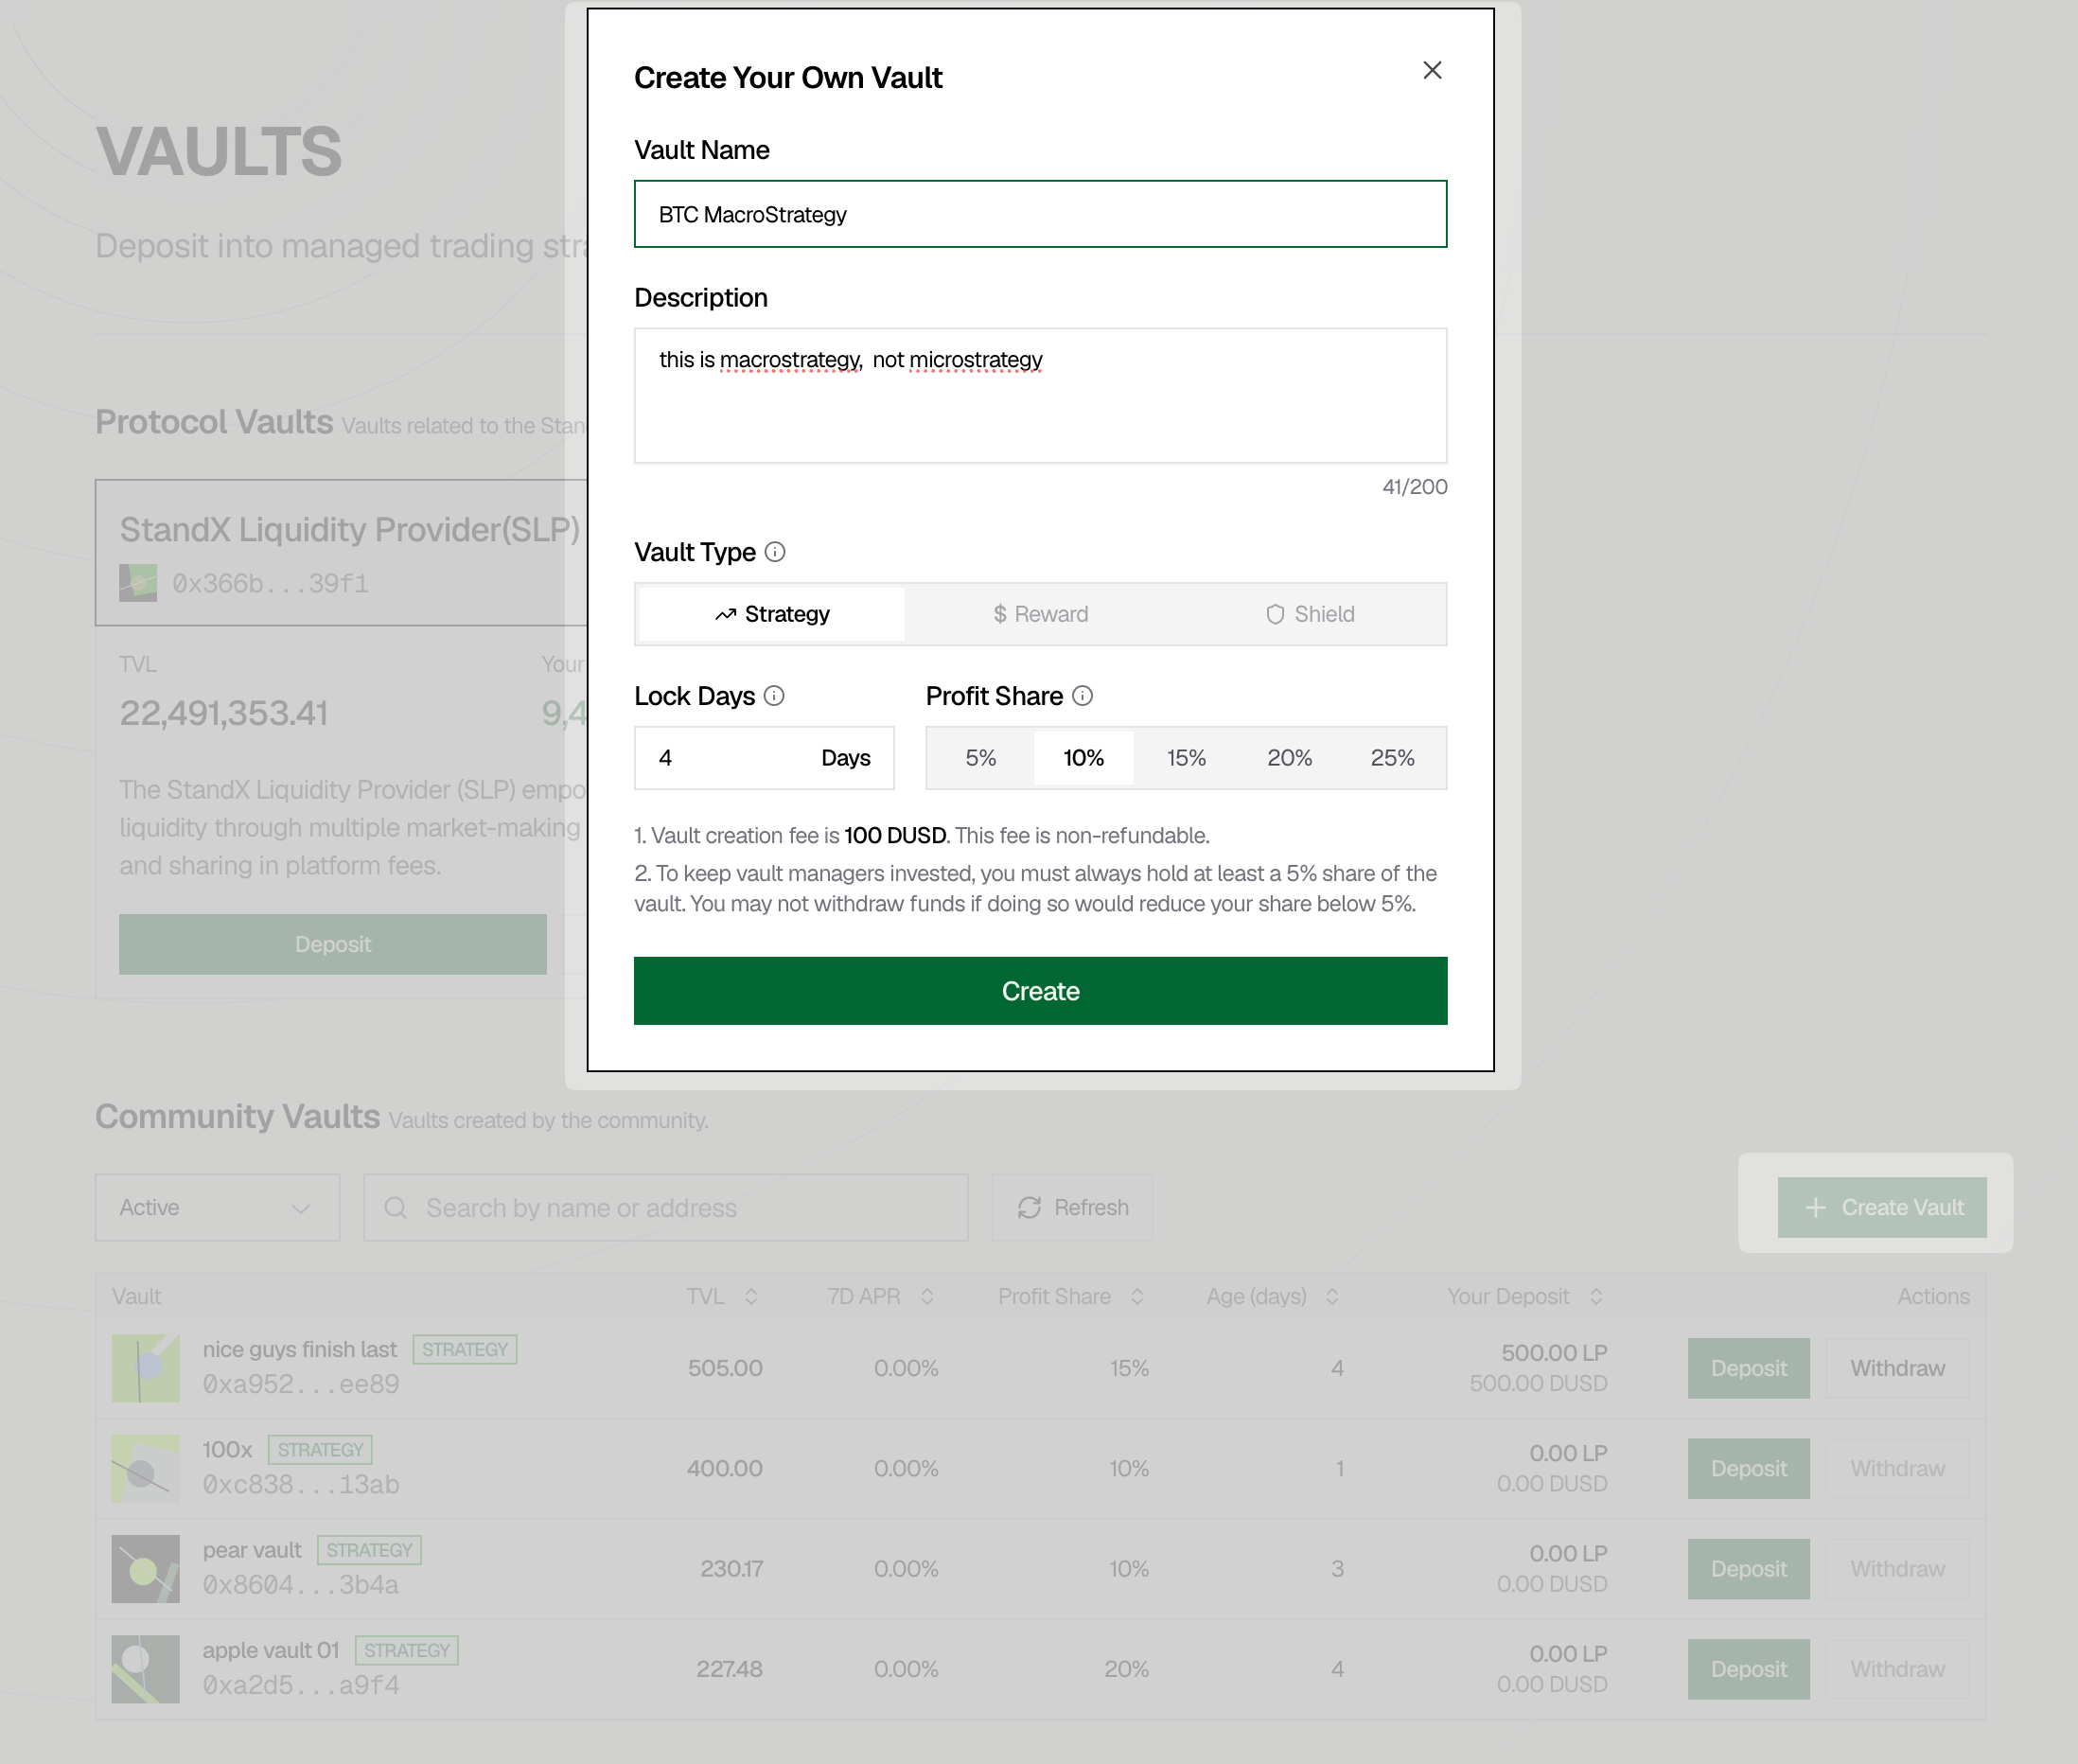Deposit into apple vault 01

point(1748,1669)
